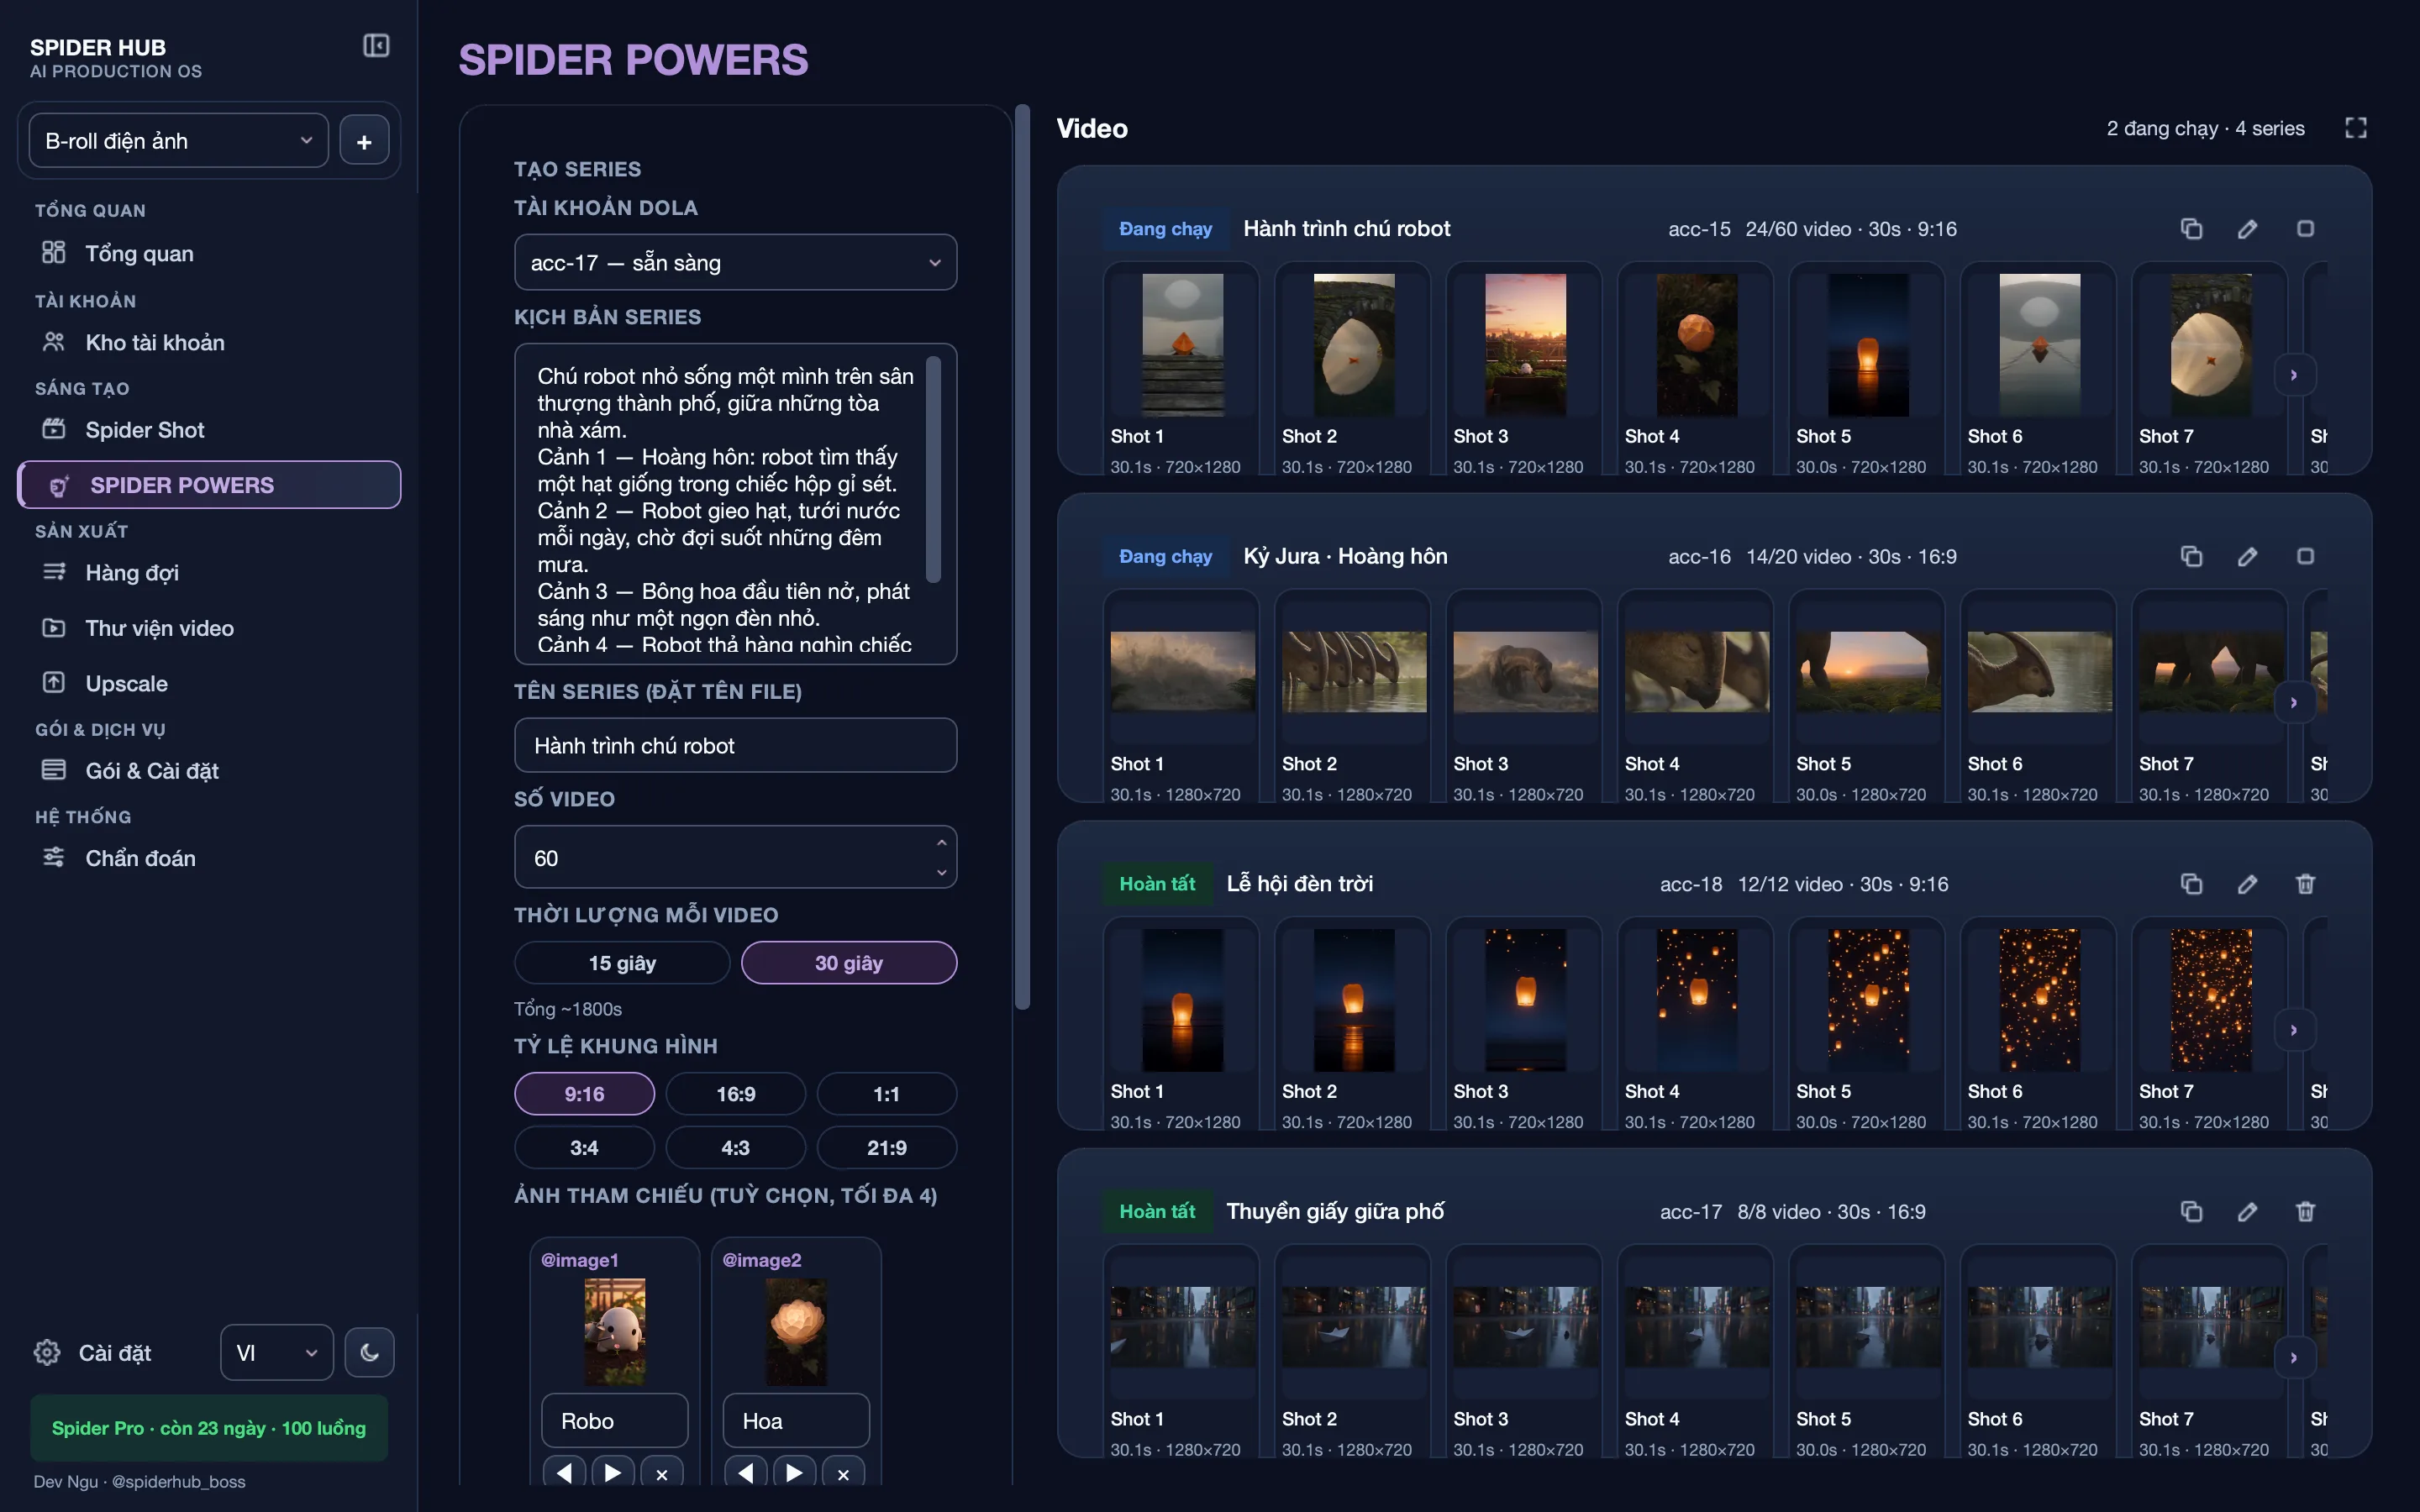
Task: Open the B-roll điện ảnh project dropdown
Action: (179, 141)
